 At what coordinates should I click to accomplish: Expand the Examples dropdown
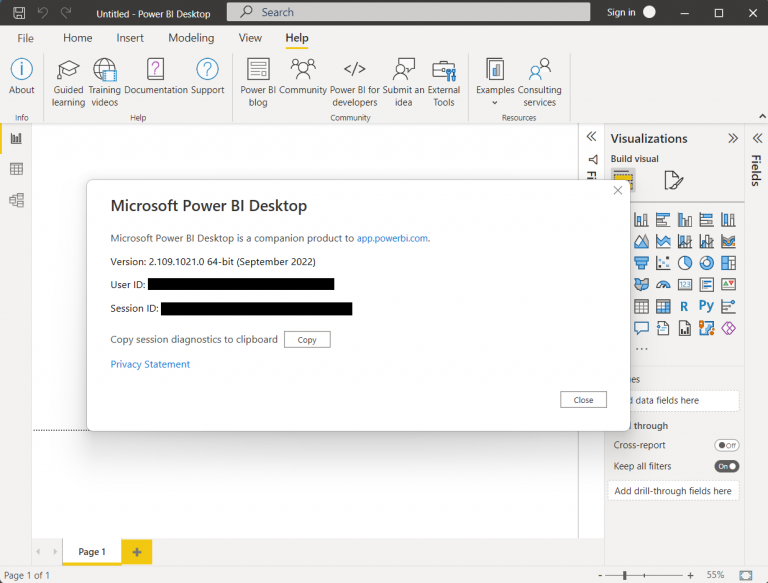(x=494, y=102)
